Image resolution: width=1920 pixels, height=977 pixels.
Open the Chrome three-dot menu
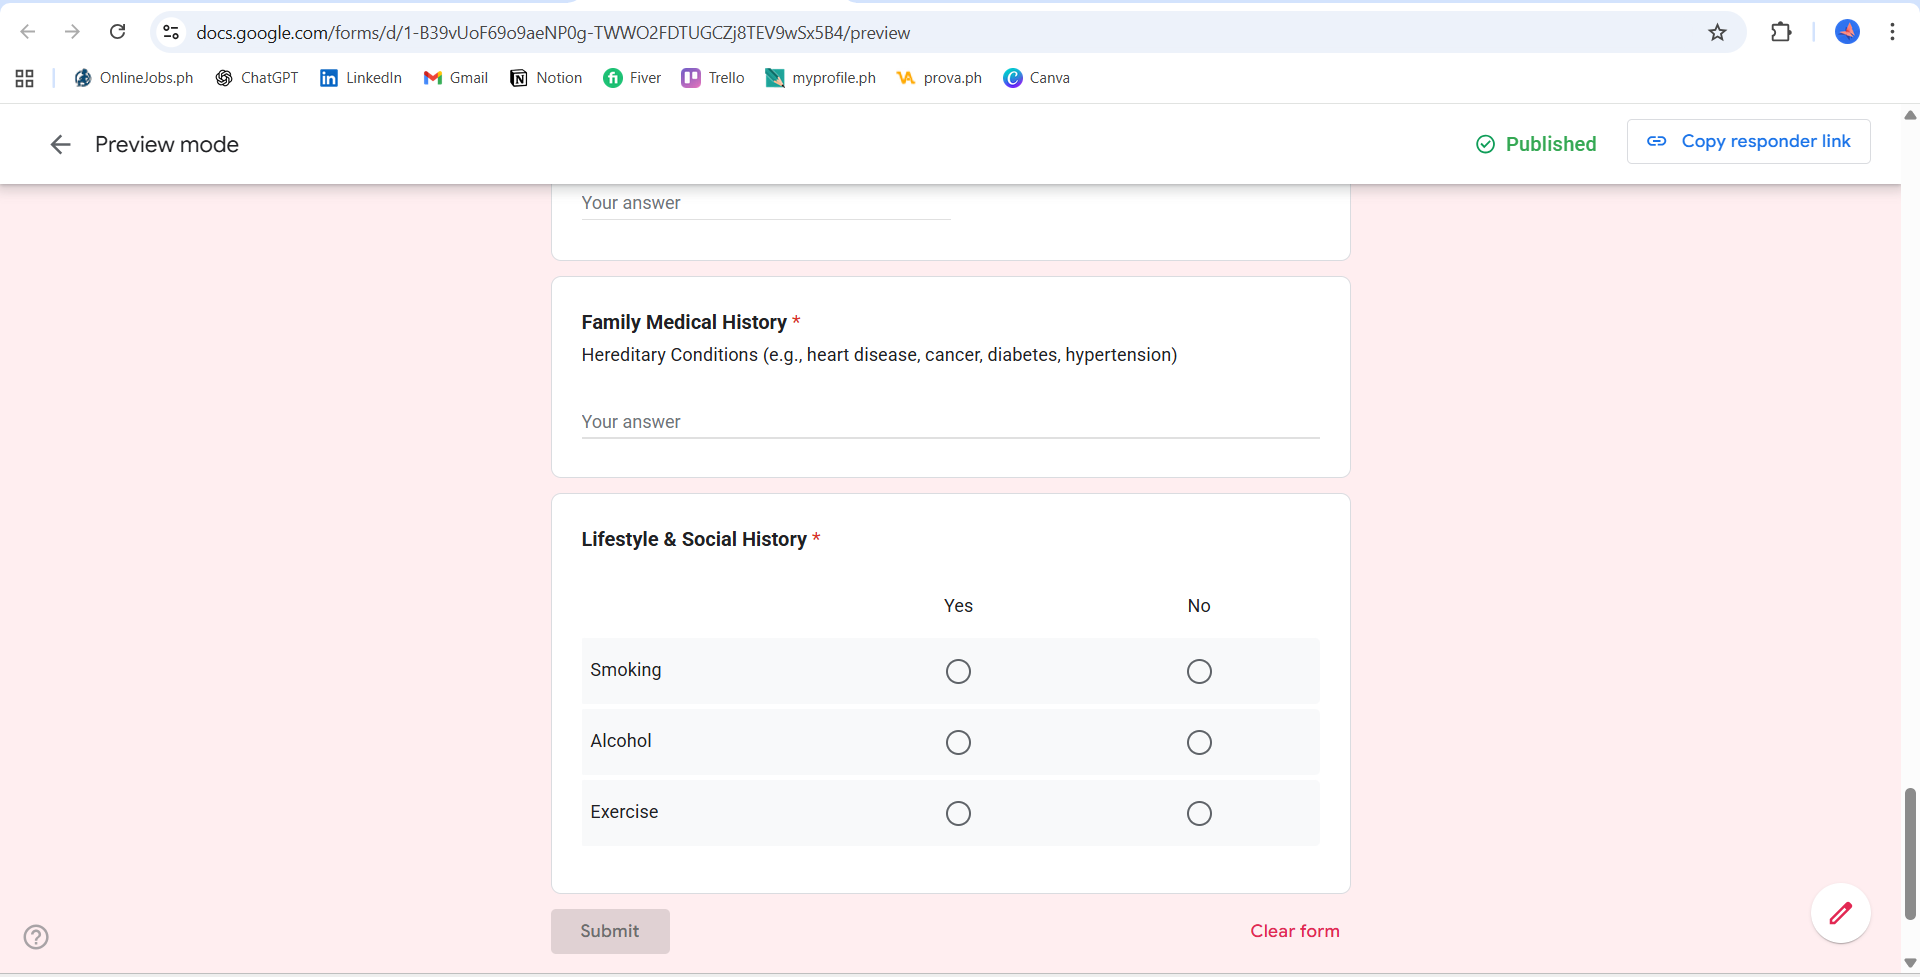coord(1892,32)
